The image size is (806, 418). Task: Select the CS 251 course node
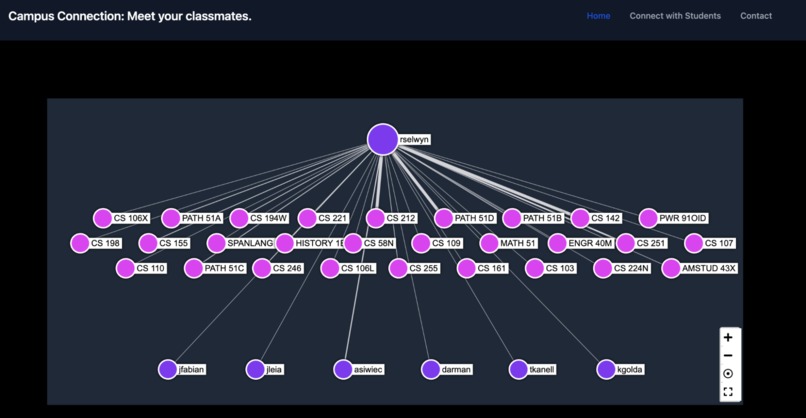tap(626, 243)
